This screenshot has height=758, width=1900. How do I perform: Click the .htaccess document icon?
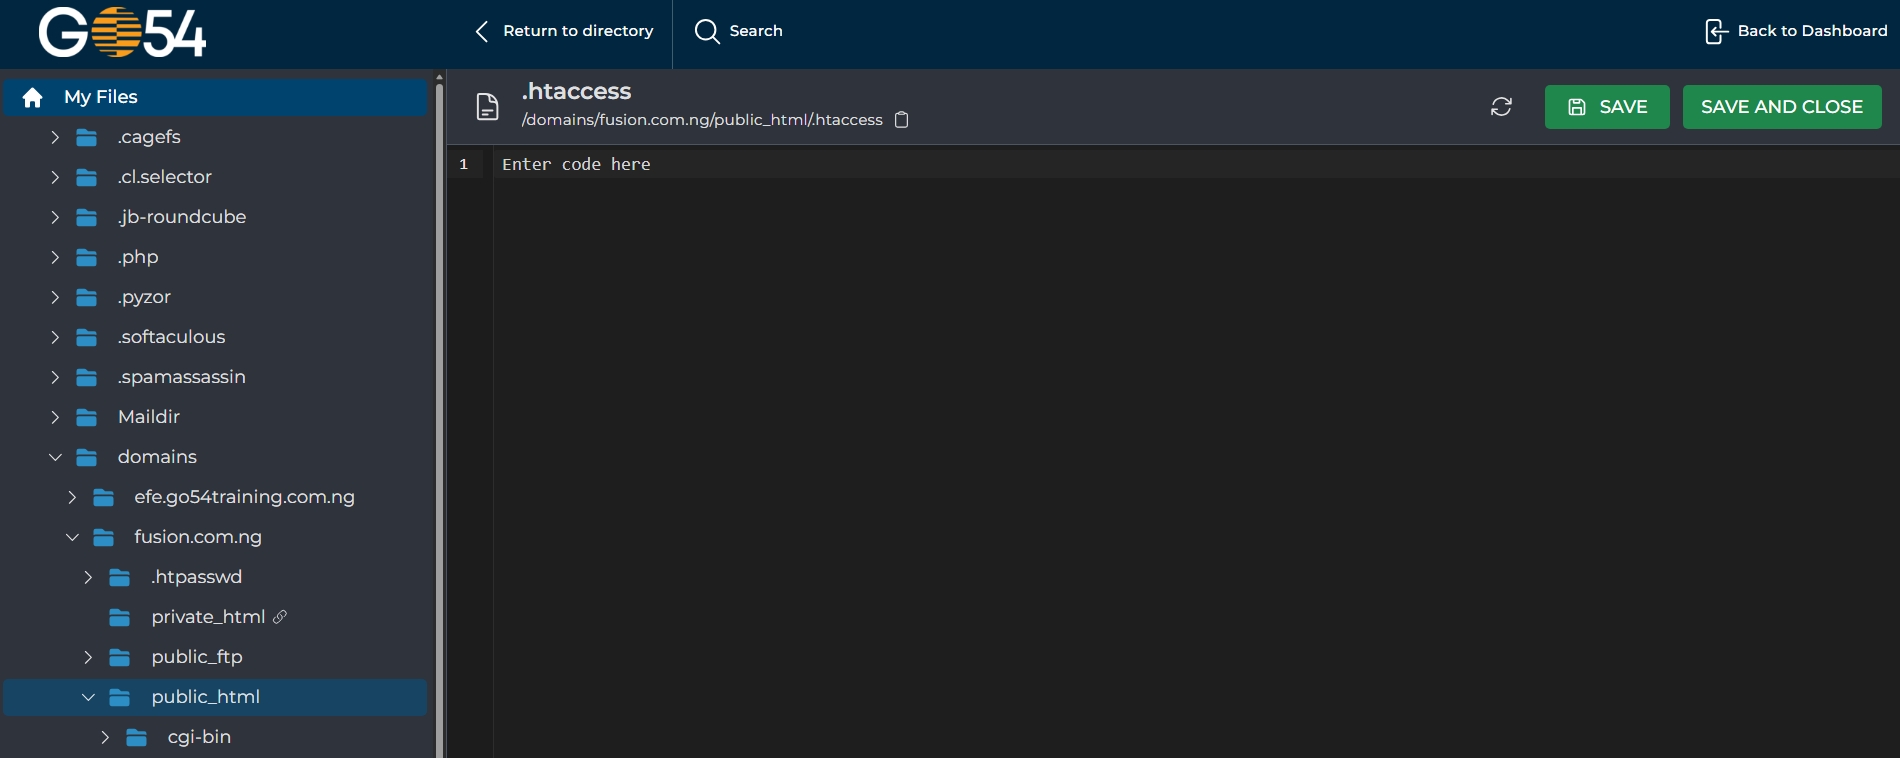pos(487,107)
